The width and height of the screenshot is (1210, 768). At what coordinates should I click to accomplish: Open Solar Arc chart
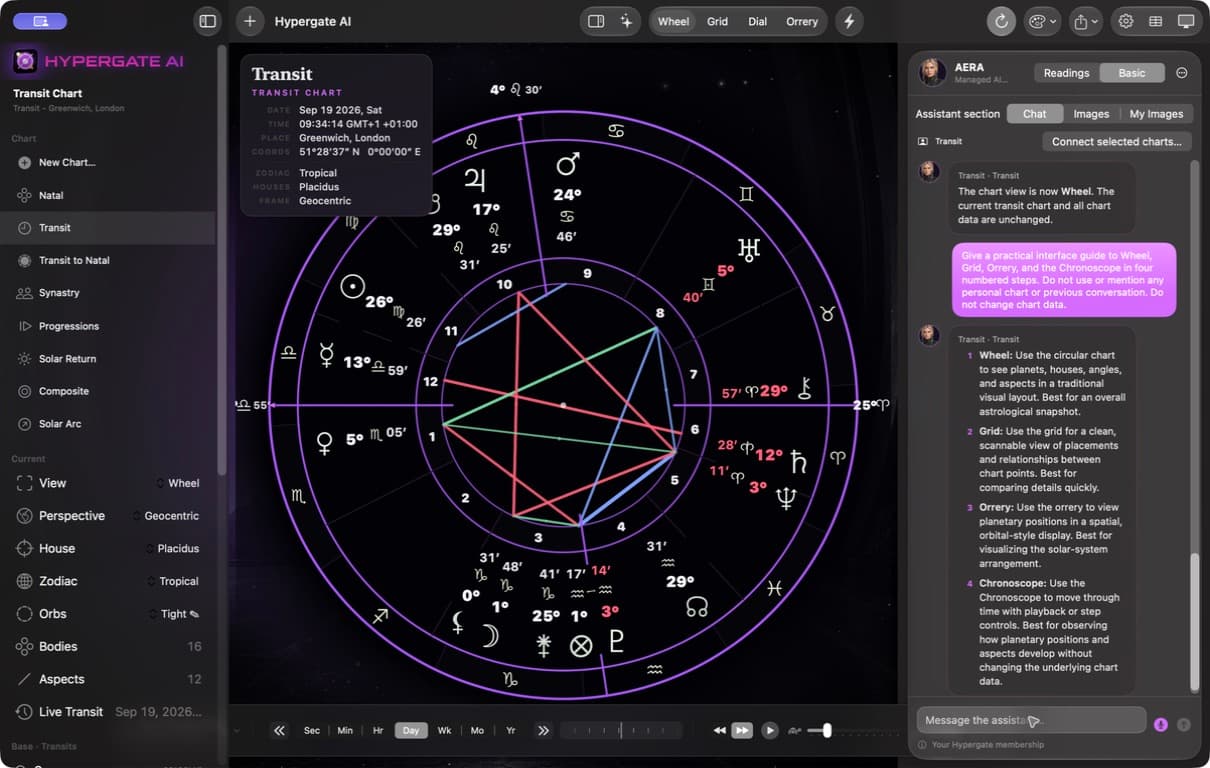pyautogui.click(x=108, y=424)
